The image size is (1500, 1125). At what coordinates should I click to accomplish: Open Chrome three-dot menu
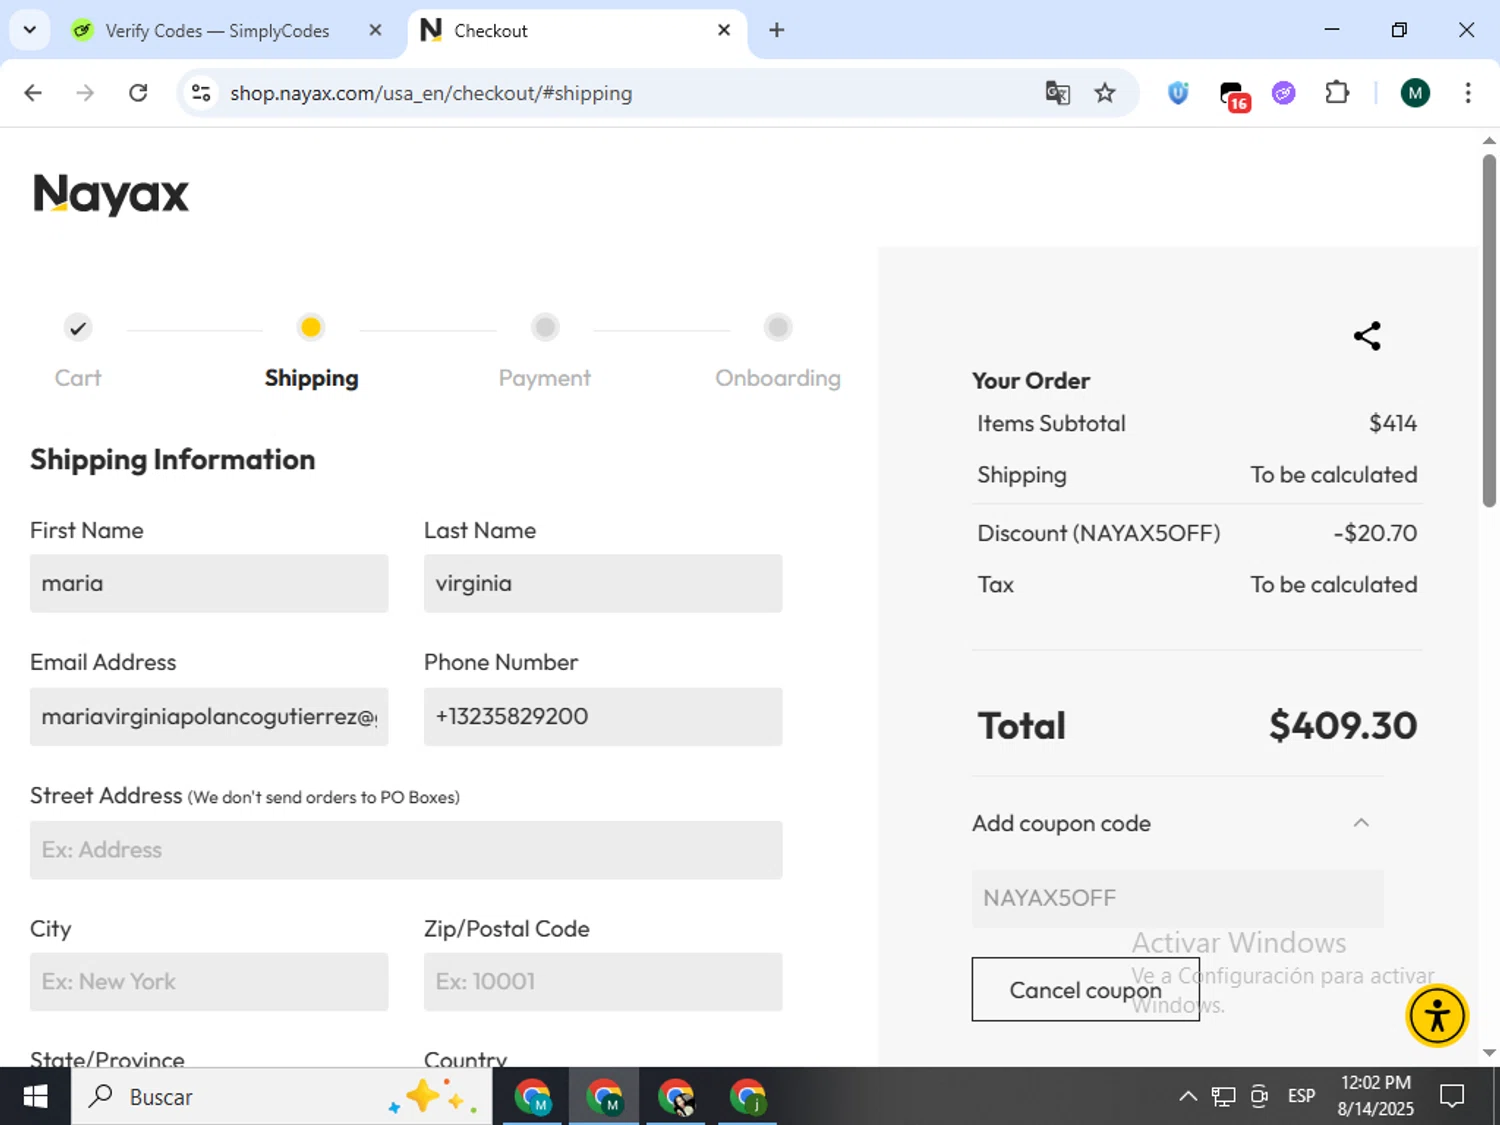click(1467, 93)
